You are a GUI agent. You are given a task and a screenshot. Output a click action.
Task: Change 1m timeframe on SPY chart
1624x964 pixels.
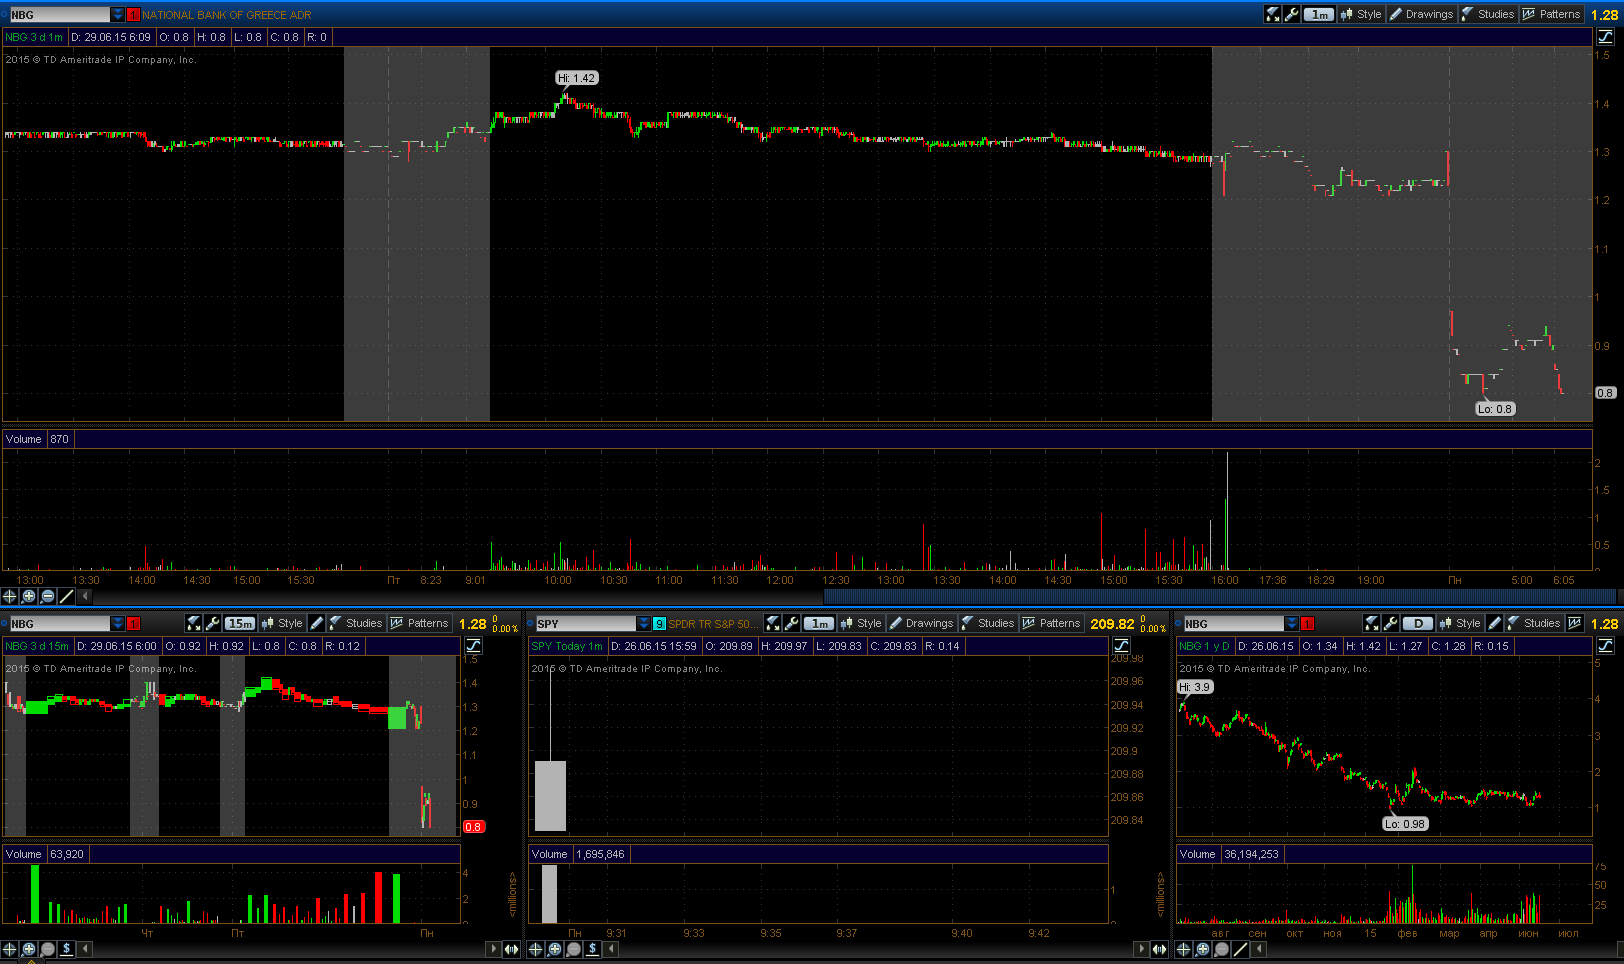[819, 623]
